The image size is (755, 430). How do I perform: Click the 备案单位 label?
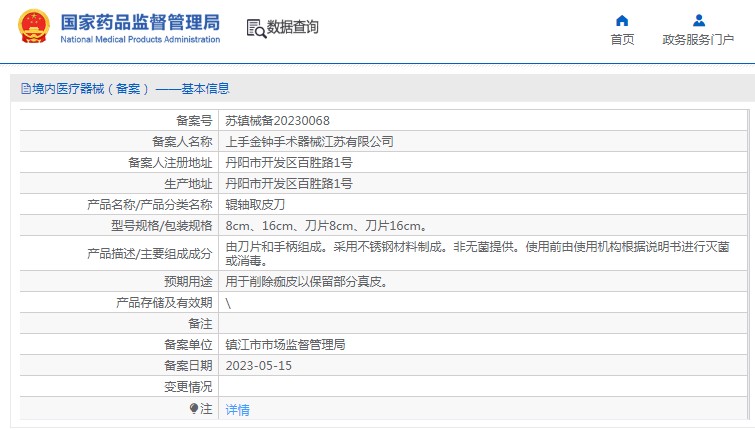pos(188,345)
